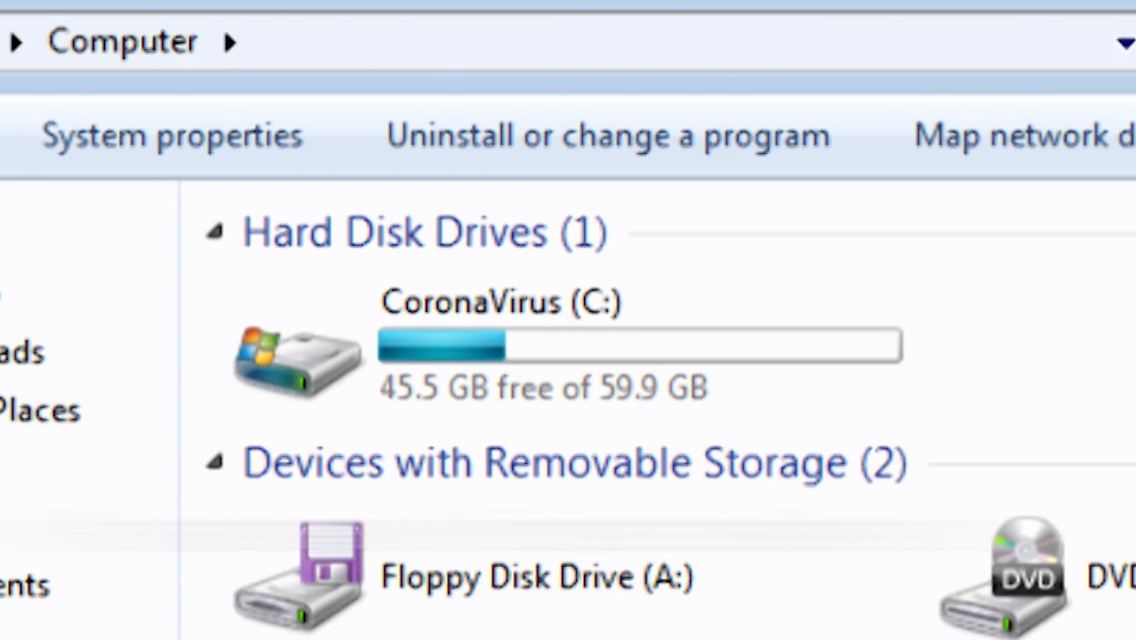
Task: Open the CoronaVirus (C:) drive icon
Action: coord(297,361)
